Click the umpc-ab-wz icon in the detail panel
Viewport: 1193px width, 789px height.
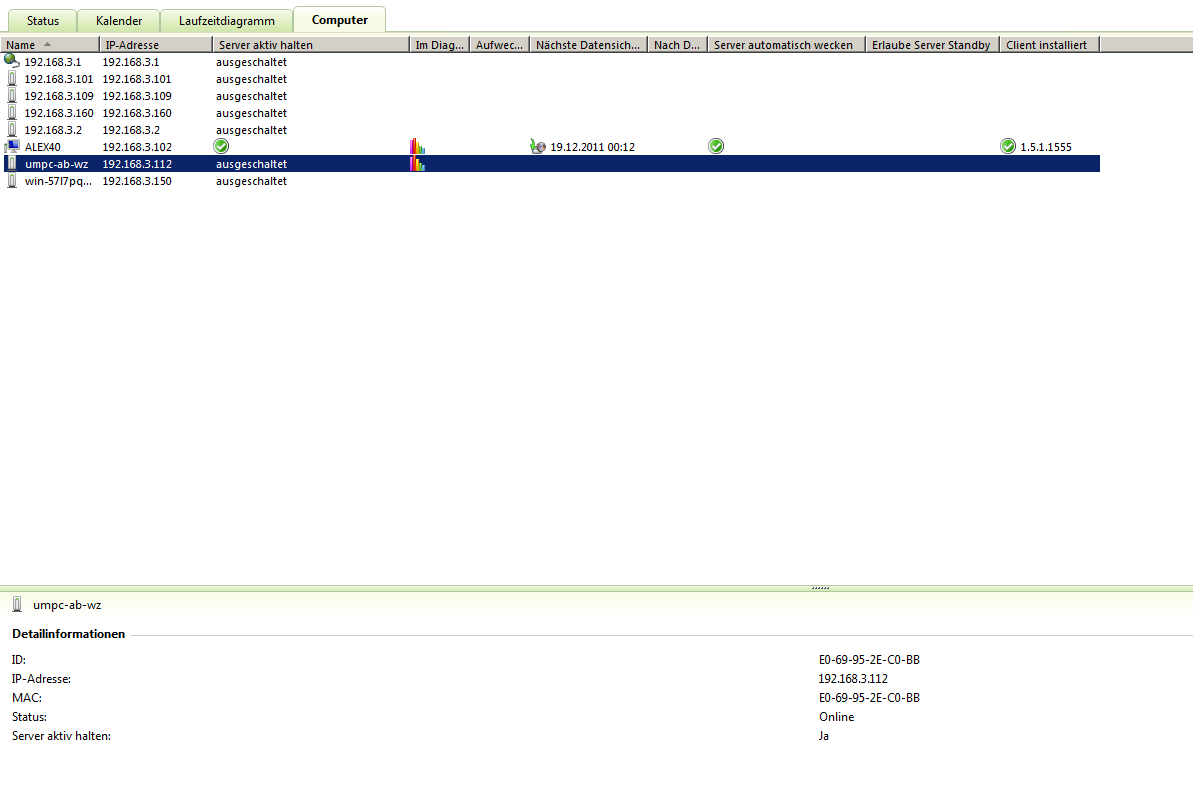tap(16, 604)
